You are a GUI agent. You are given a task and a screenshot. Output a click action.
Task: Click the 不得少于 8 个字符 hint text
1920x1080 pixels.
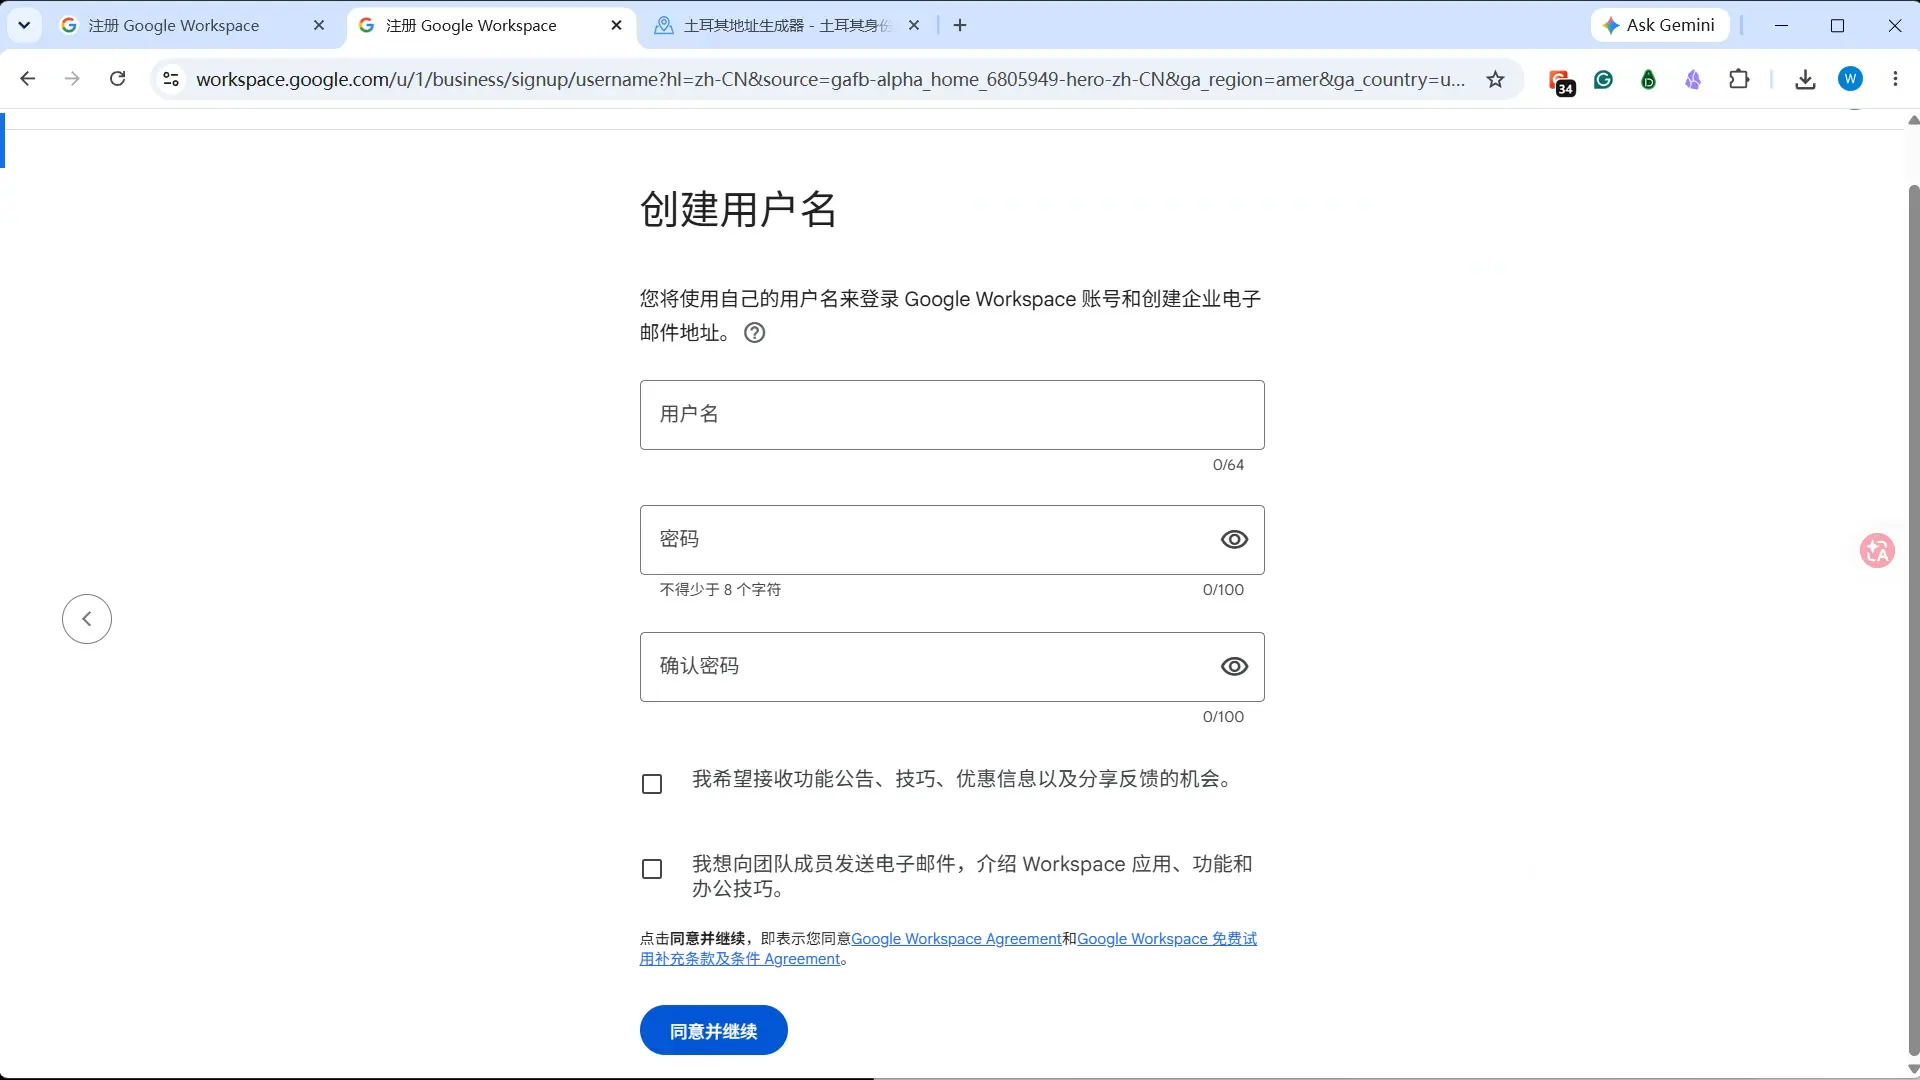click(x=720, y=590)
